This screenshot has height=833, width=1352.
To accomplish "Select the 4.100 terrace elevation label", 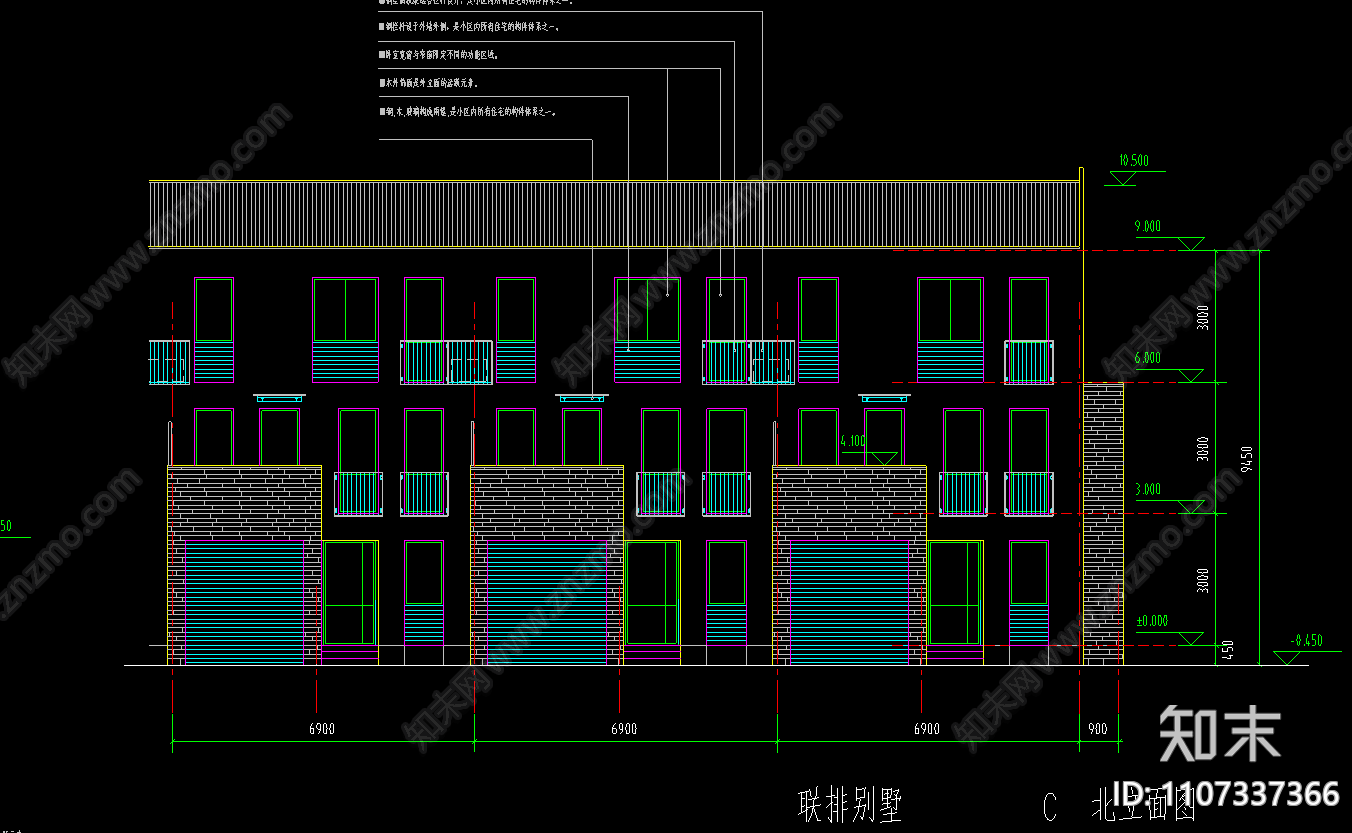I will [x=853, y=441].
